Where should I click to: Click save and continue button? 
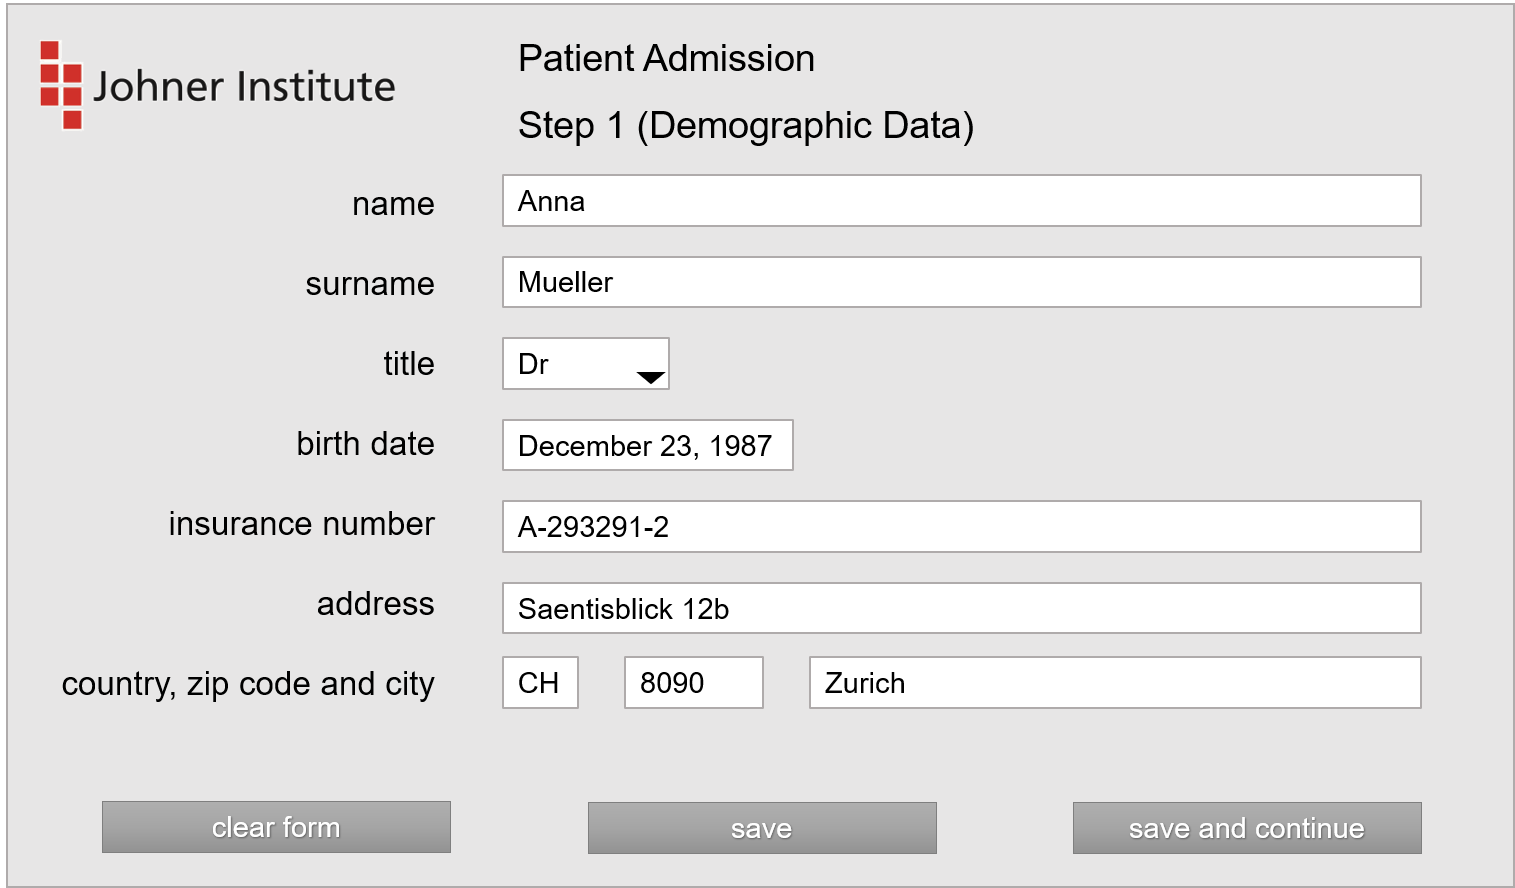click(x=1246, y=828)
